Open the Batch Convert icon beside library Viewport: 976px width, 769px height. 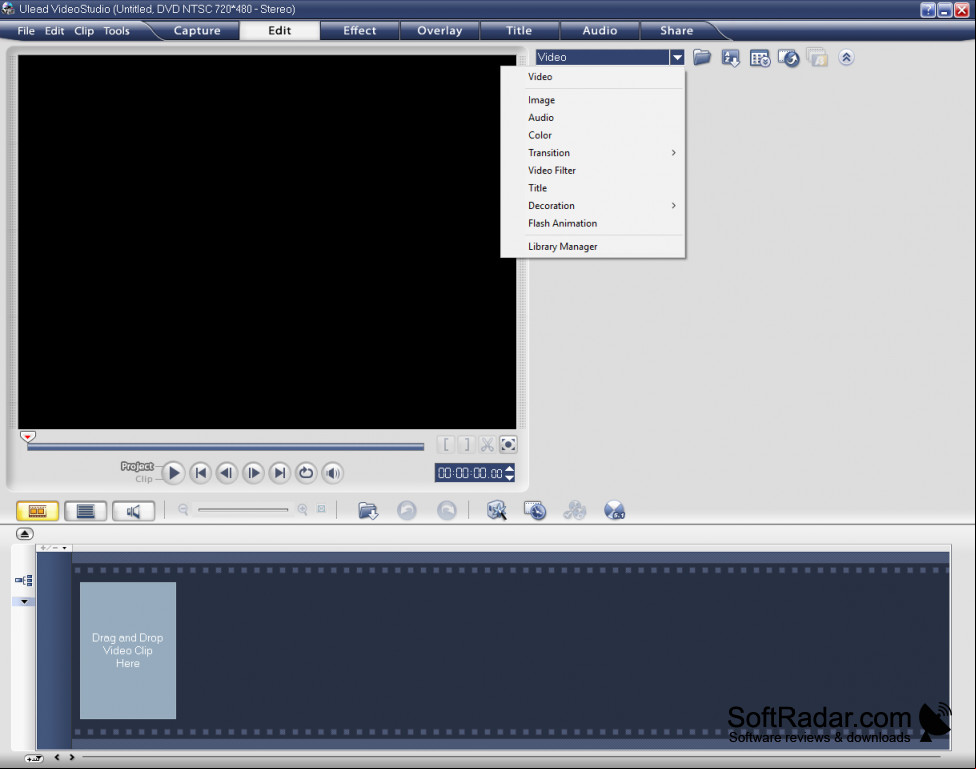click(759, 58)
